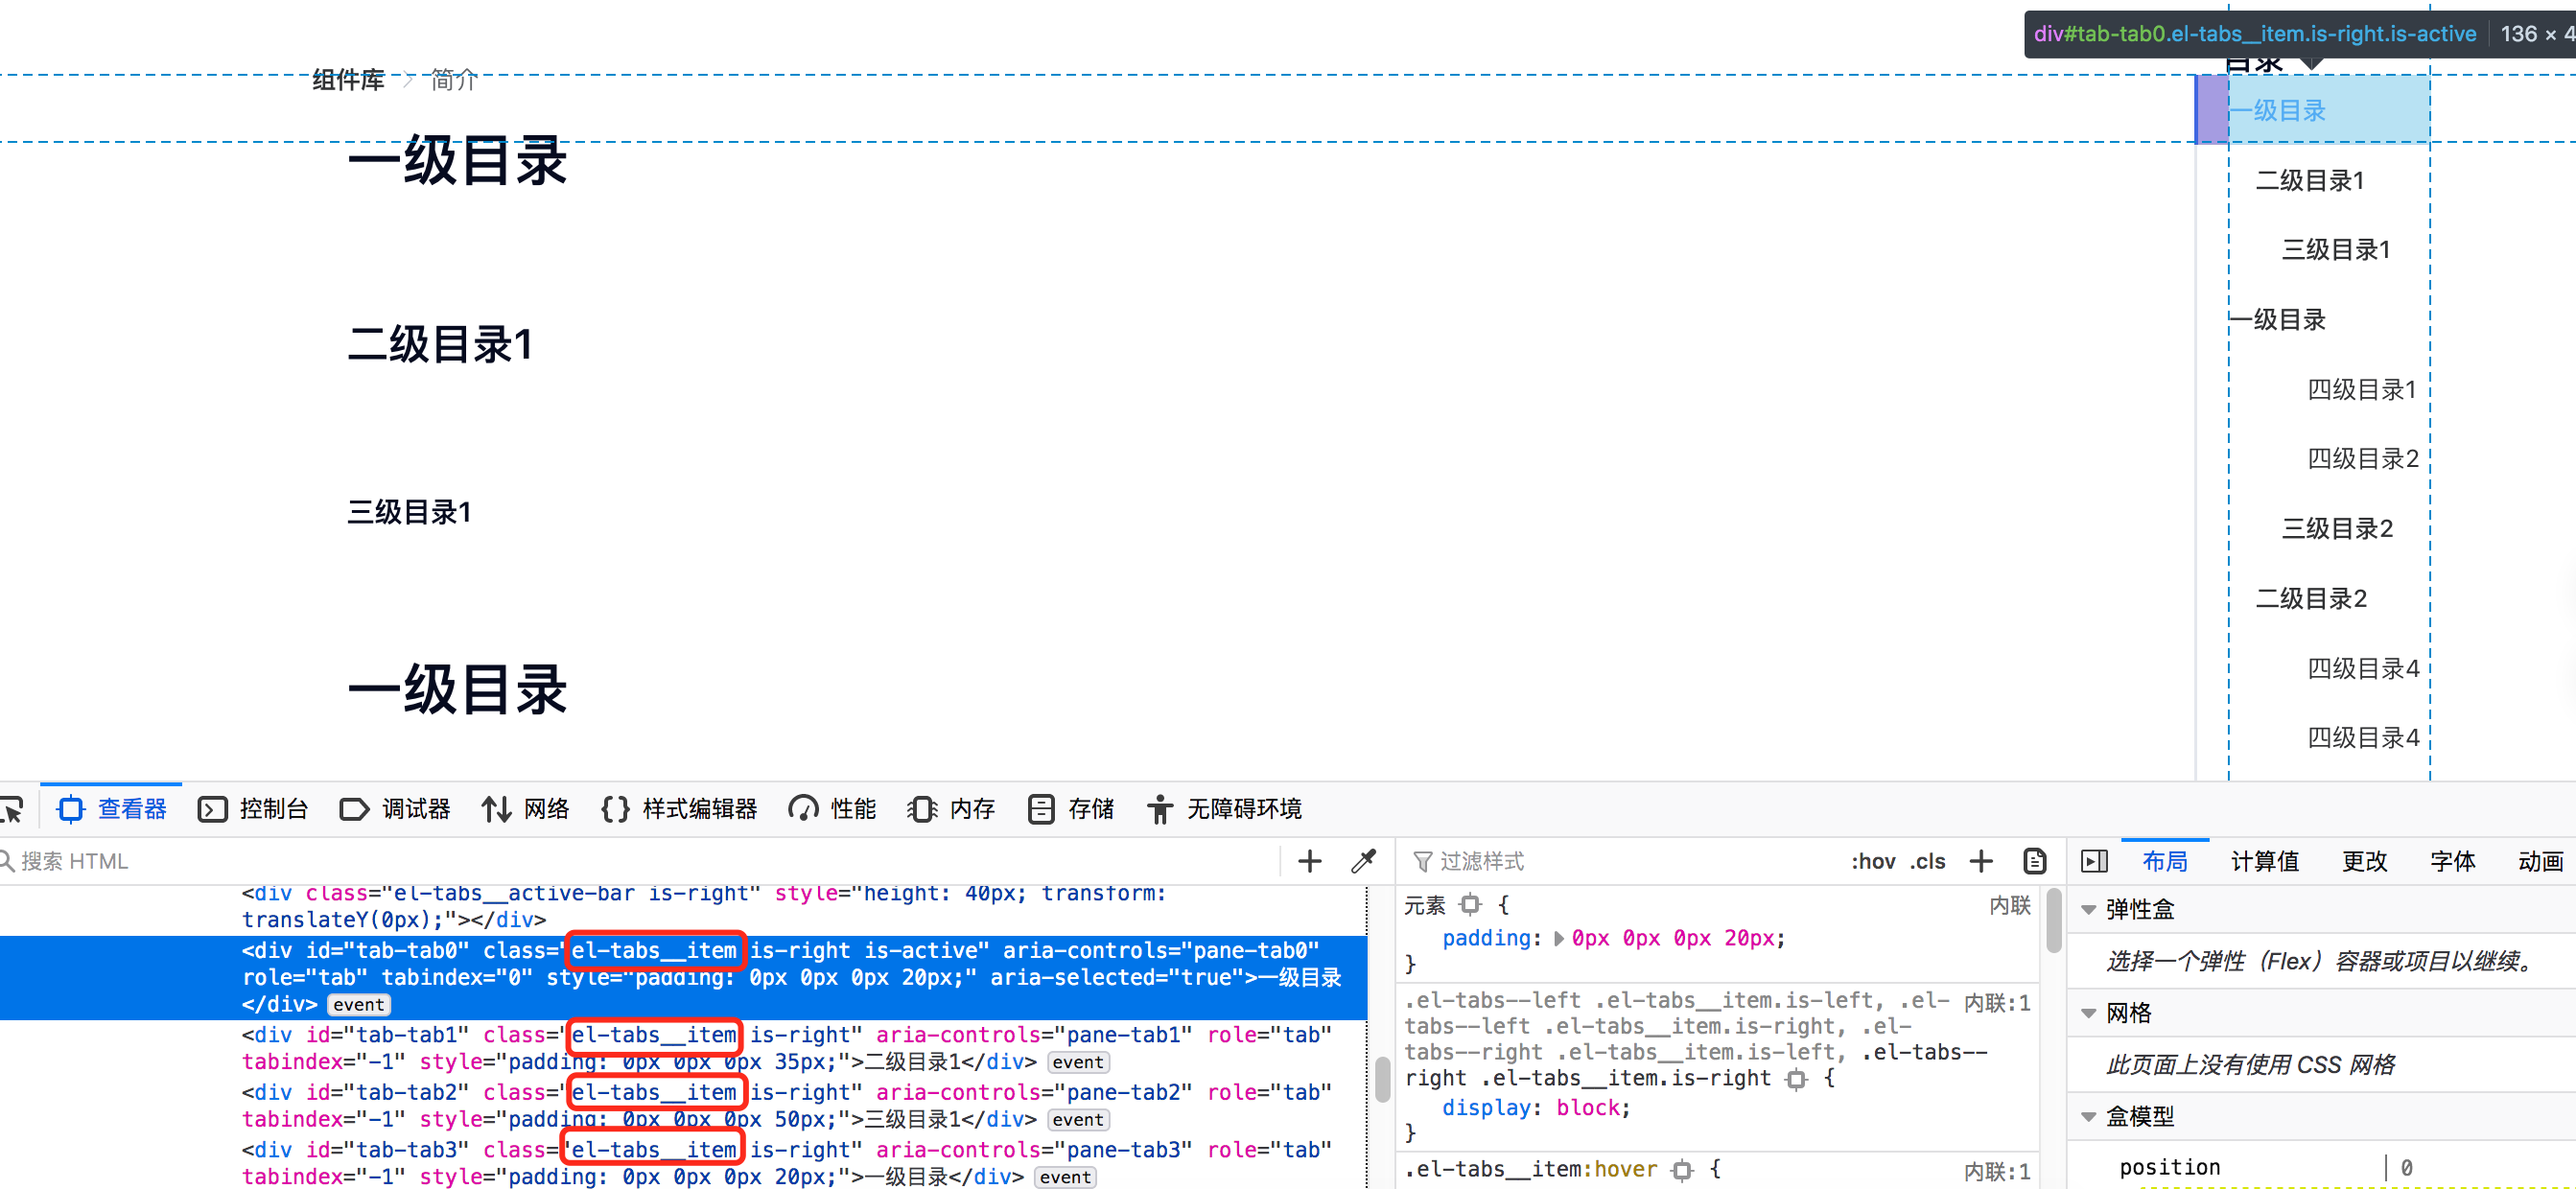This screenshot has height=1189, width=2576.
Task: Click the add new rule plus icon
Action: (1981, 861)
